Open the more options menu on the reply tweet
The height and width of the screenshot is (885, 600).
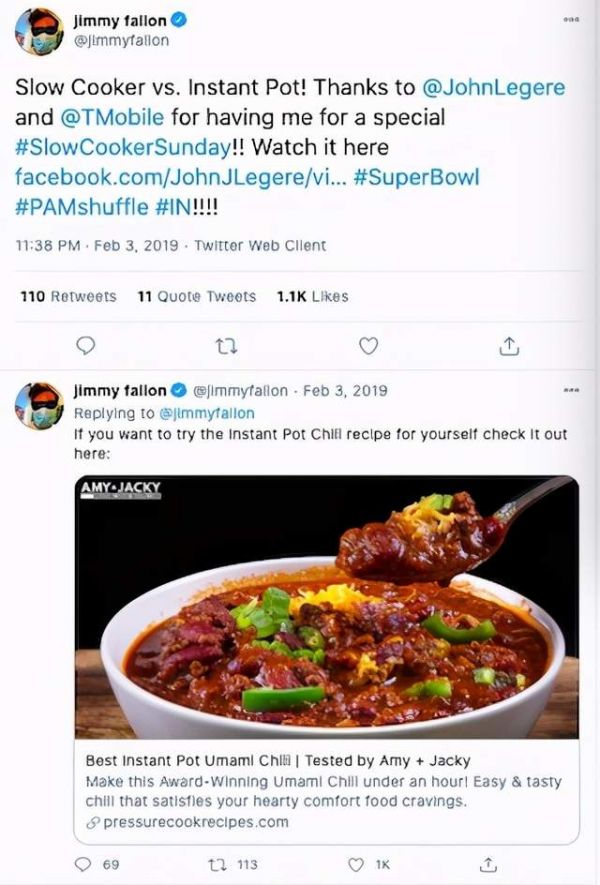572,390
